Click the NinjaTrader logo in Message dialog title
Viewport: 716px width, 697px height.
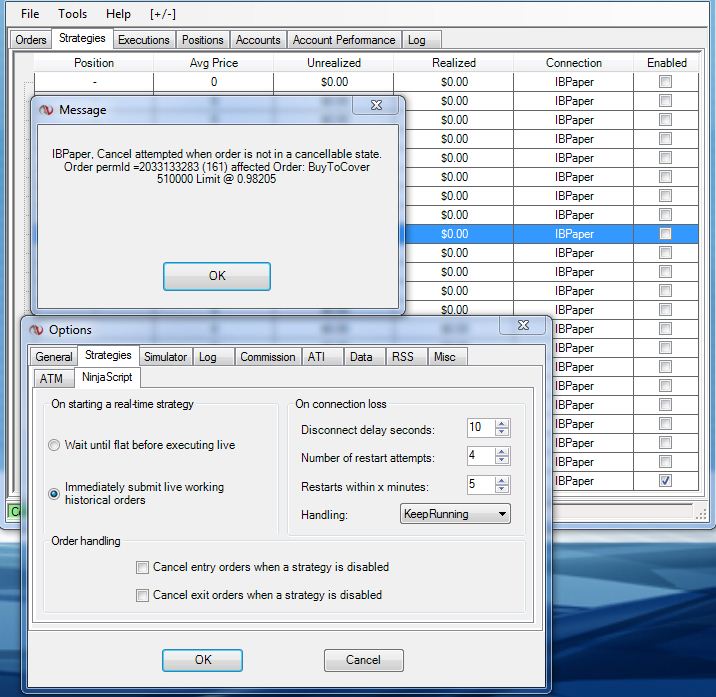point(46,110)
